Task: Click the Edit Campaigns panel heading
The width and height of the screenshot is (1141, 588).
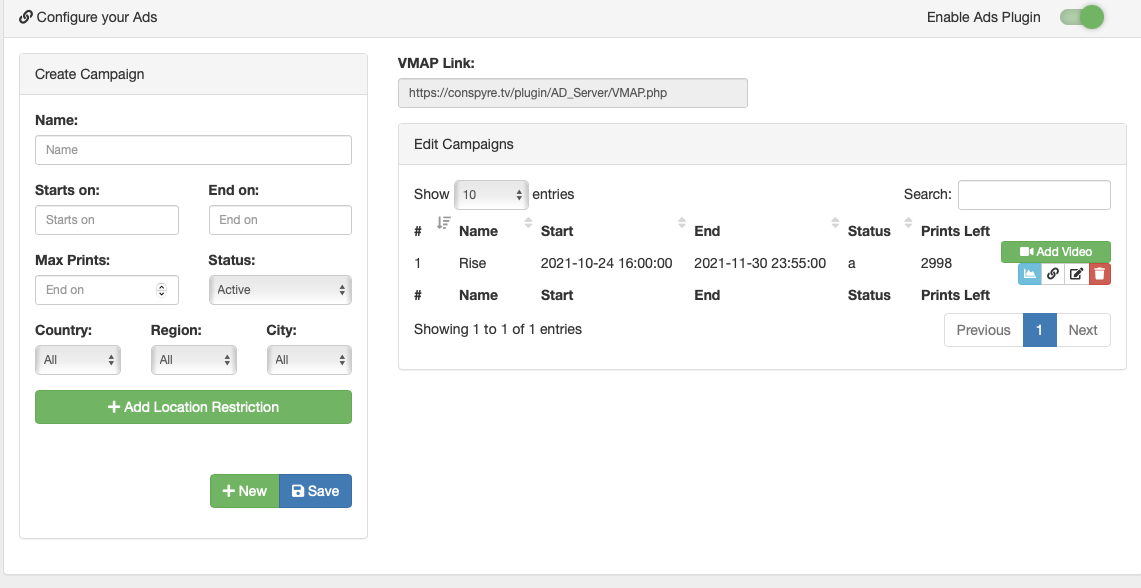Action: click(464, 144)
